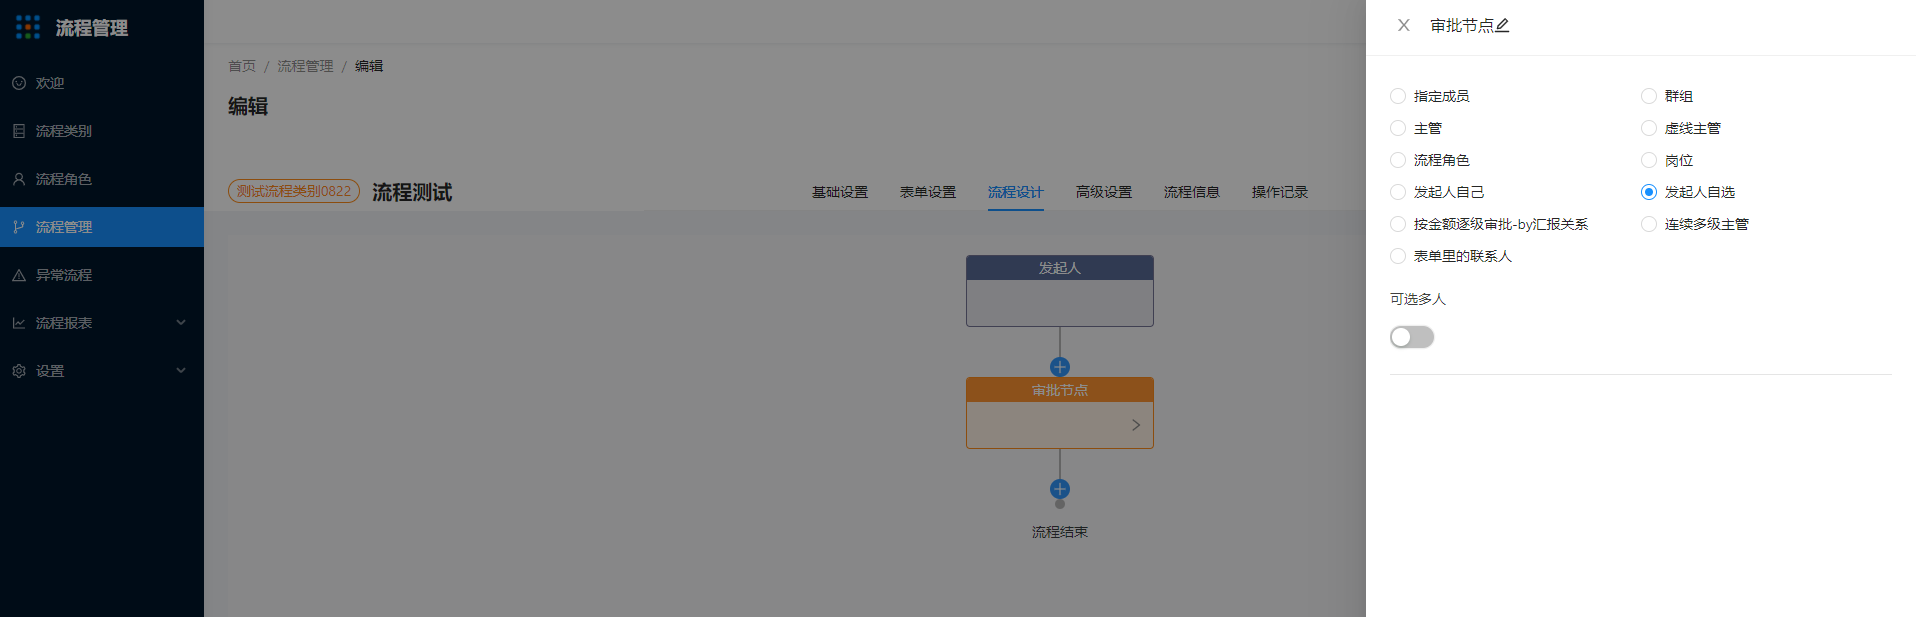Click the 测试流程类别0822 tag
The image size is (1916, 617).
[294, 191]
